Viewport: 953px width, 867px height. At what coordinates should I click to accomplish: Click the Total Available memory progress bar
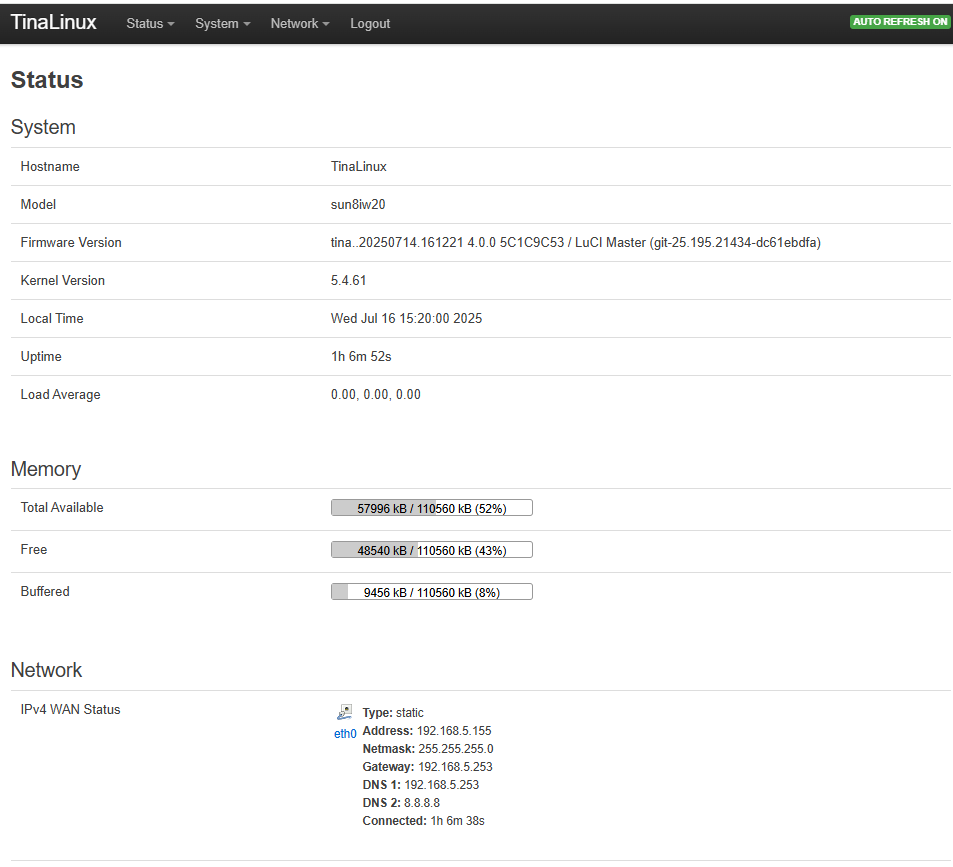431,508
